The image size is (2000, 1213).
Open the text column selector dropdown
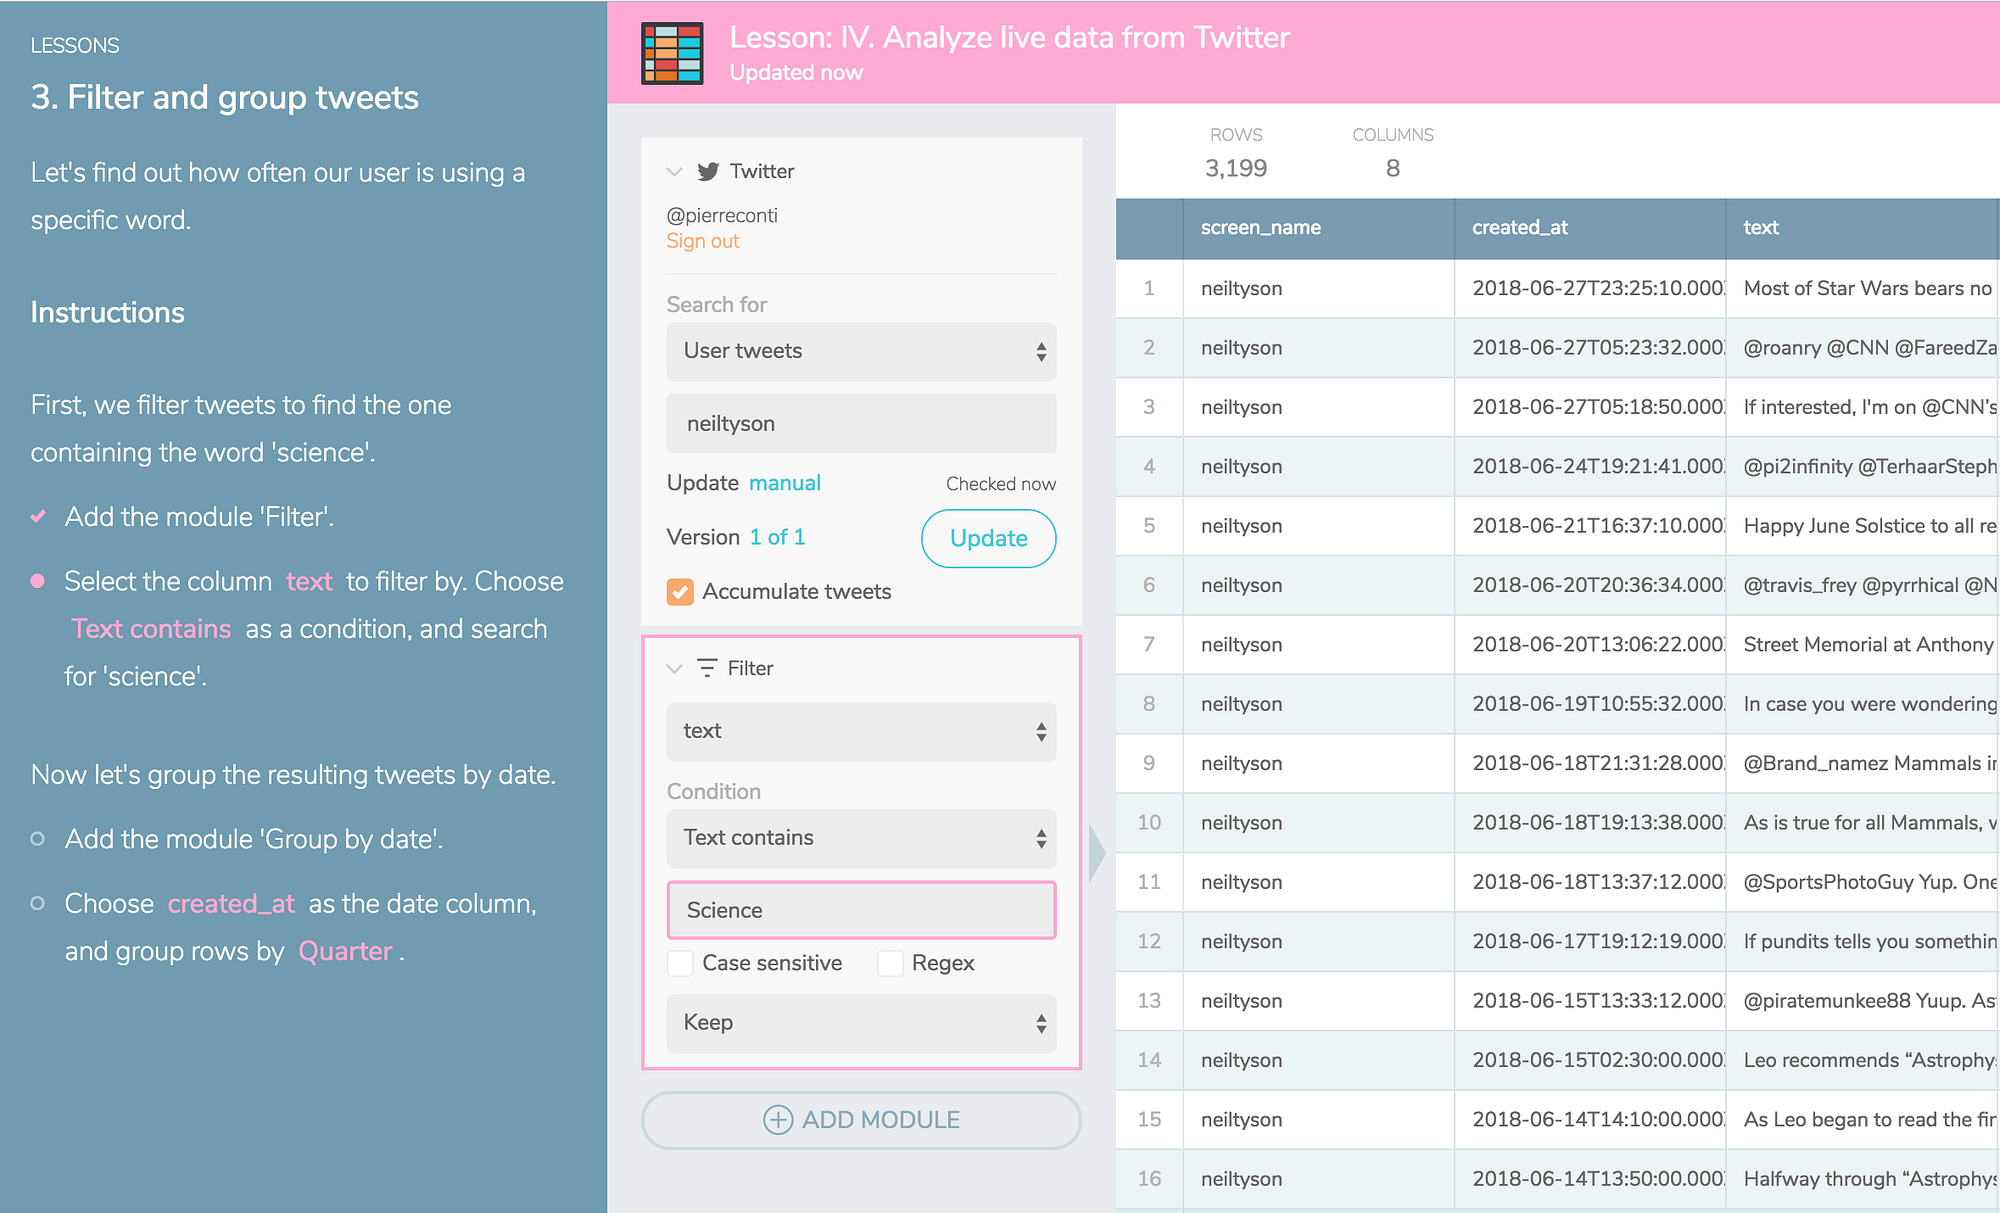pos(861,731)
